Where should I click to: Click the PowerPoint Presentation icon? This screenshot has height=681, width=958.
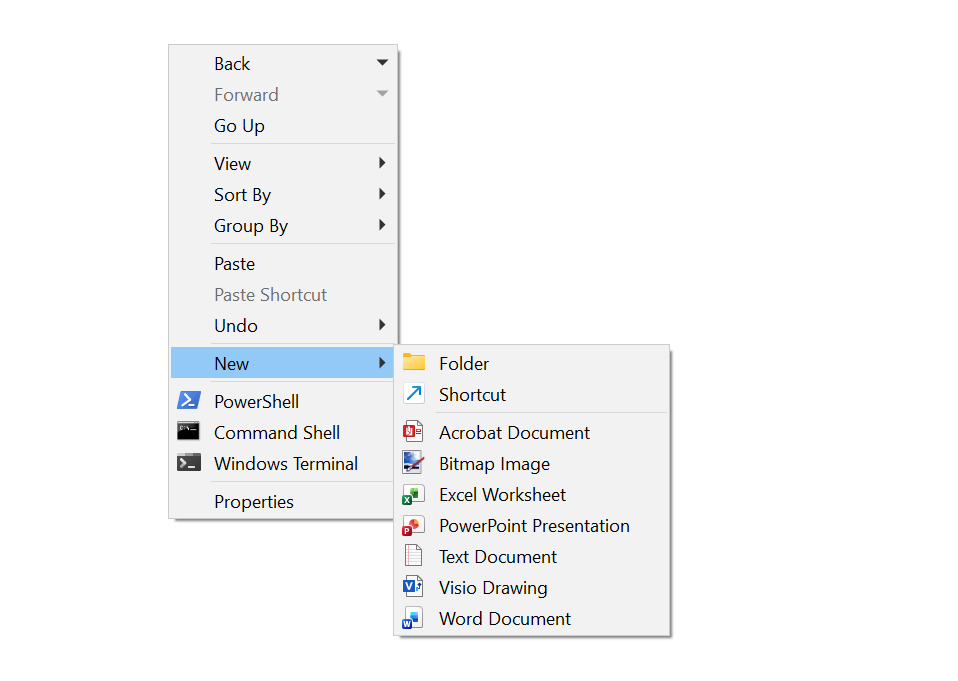tap(413, 526)
